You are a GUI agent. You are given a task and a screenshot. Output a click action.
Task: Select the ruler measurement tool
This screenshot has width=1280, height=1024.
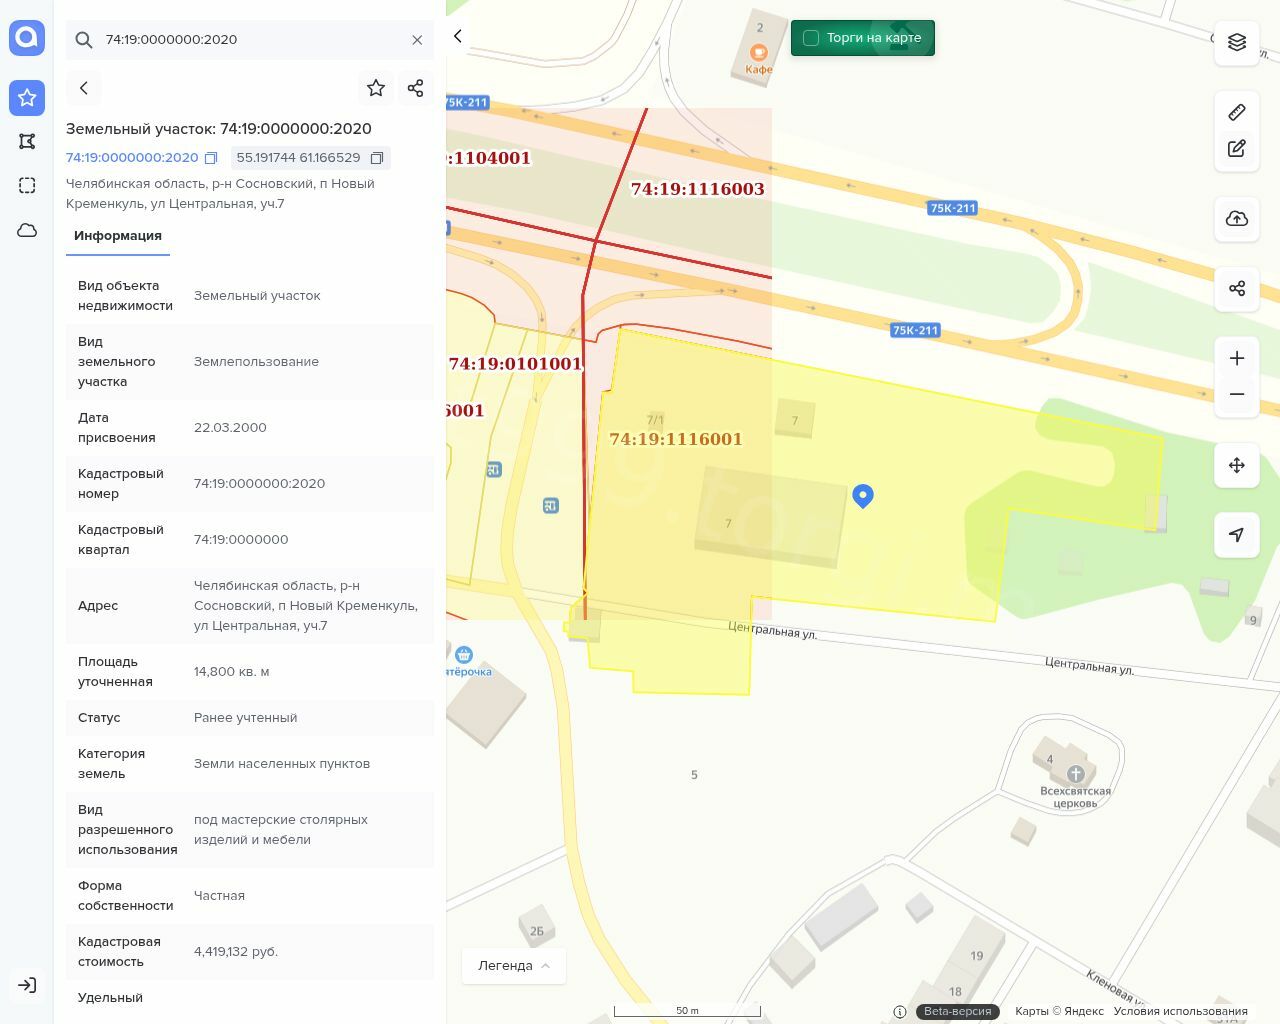(1237, 112)
